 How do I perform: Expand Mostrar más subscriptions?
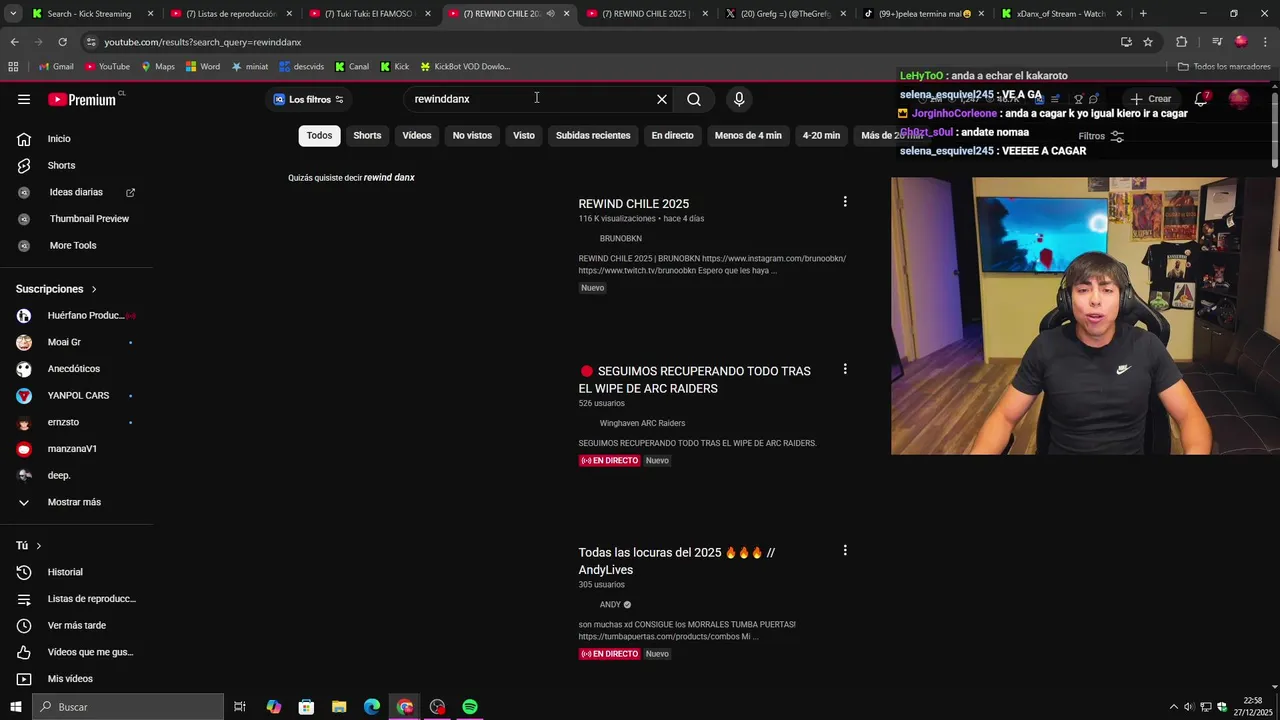tap(76, 502)
